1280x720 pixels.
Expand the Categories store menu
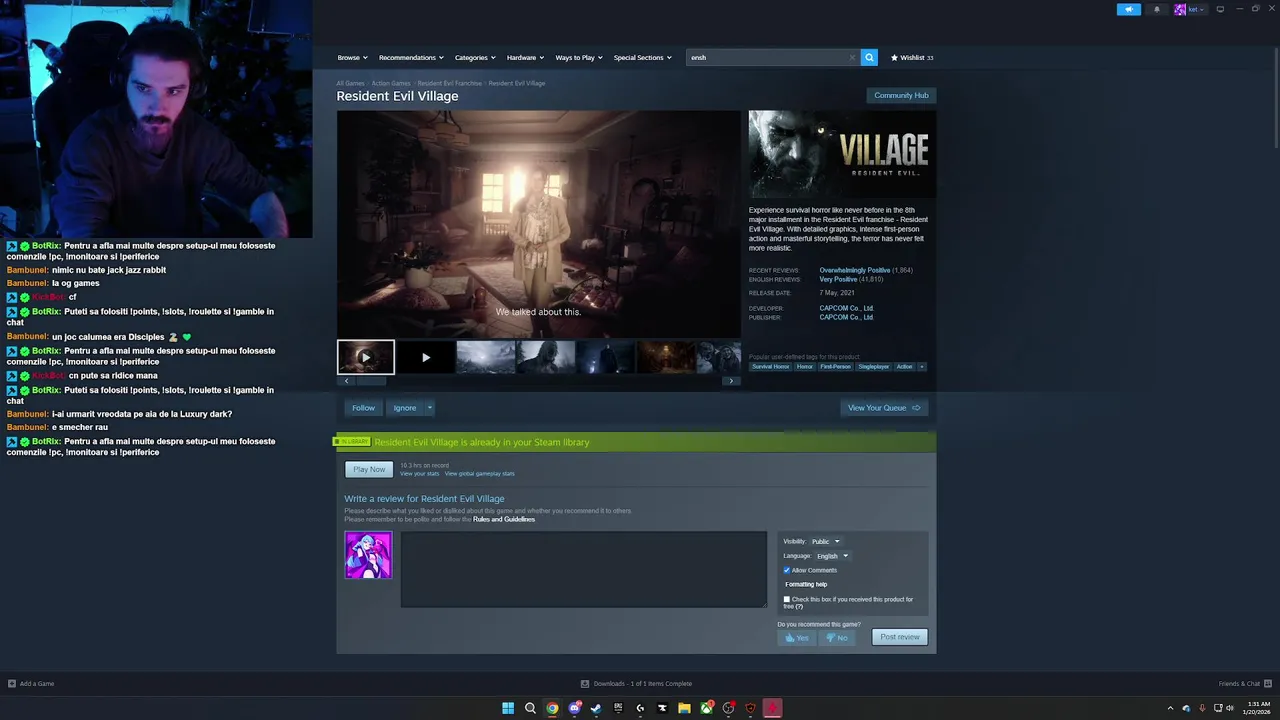[x=475, y=57]
